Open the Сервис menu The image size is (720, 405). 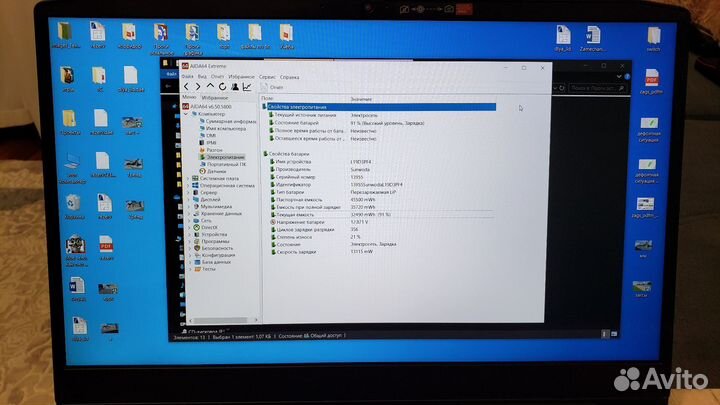click(x=267, y=77)
